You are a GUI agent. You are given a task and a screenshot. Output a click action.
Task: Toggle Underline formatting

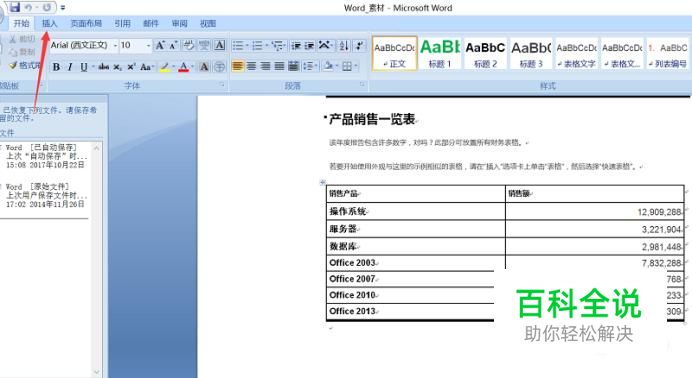(83, 67)
